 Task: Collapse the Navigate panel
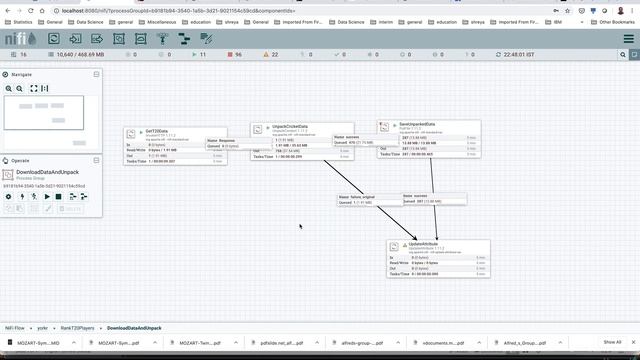tap(96, 74)
